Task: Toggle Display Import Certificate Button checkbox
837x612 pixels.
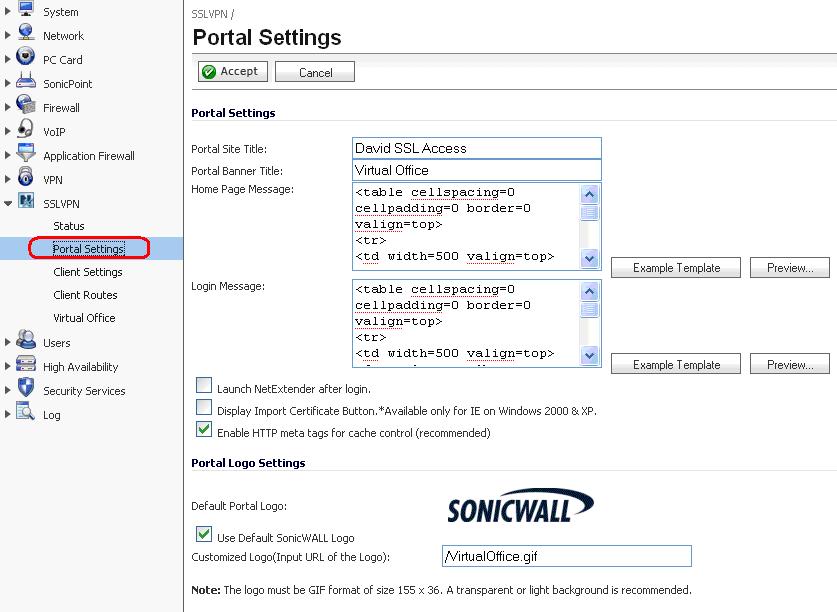Action: [204, 407]
